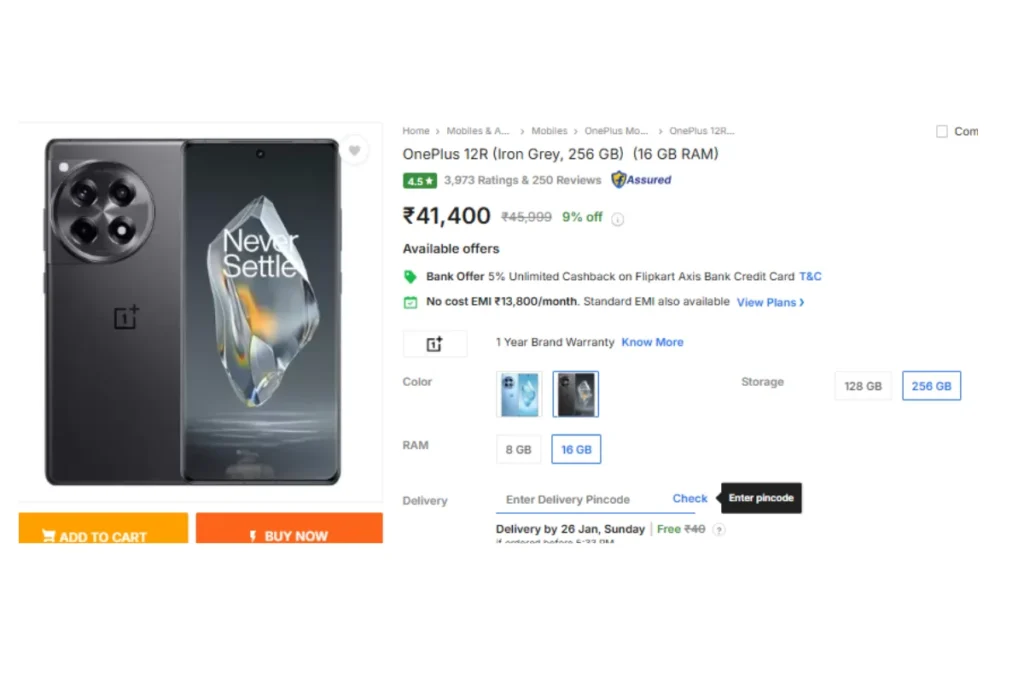Click the green Bank Offer tag icon
This screenshot has width=1024, height=683.
(x=410, y=277)
